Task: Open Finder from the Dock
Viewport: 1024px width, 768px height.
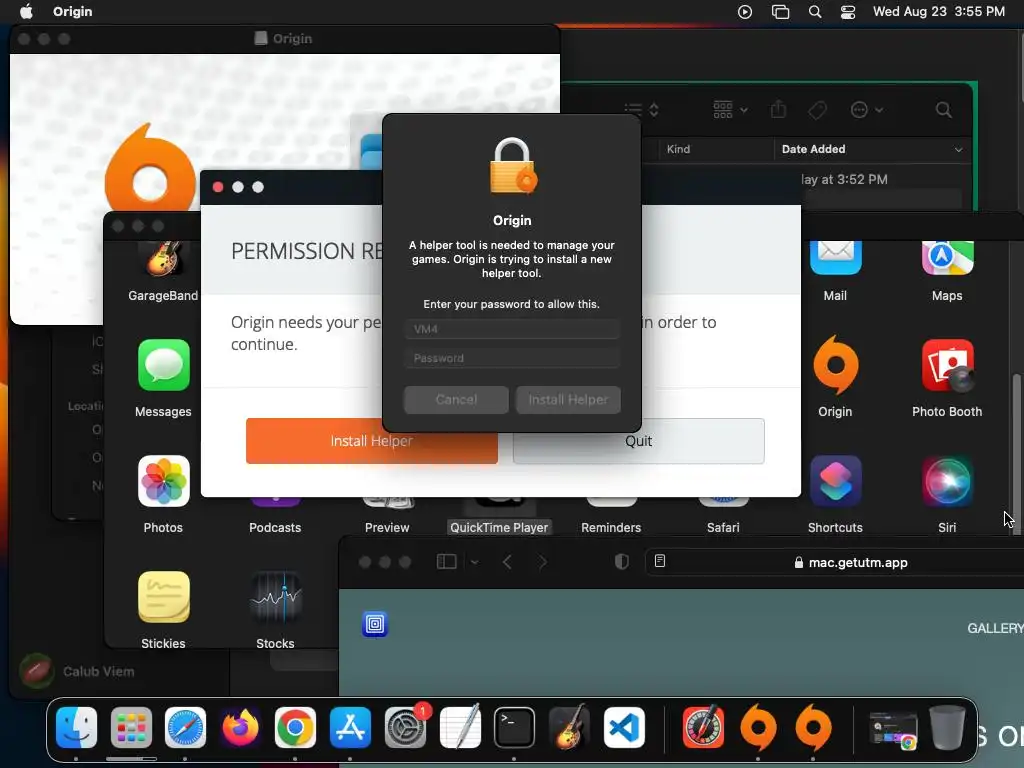Action: (76, 728)
